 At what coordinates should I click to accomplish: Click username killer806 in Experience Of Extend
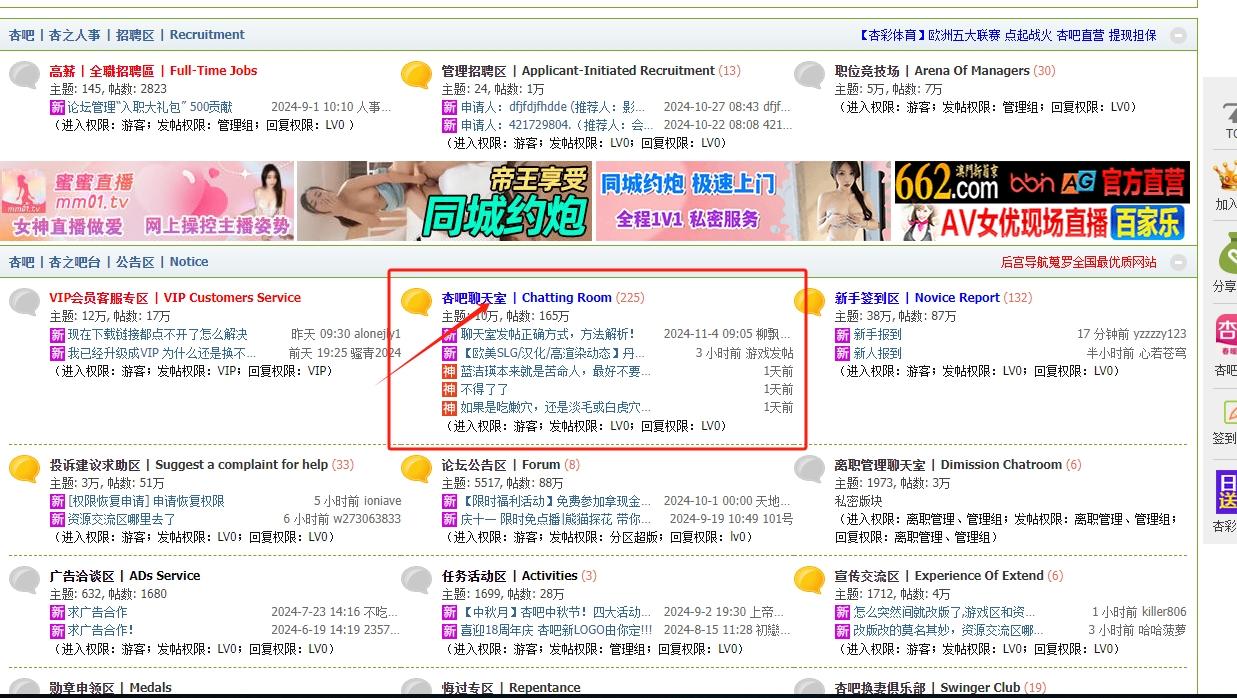[1163, 612]
